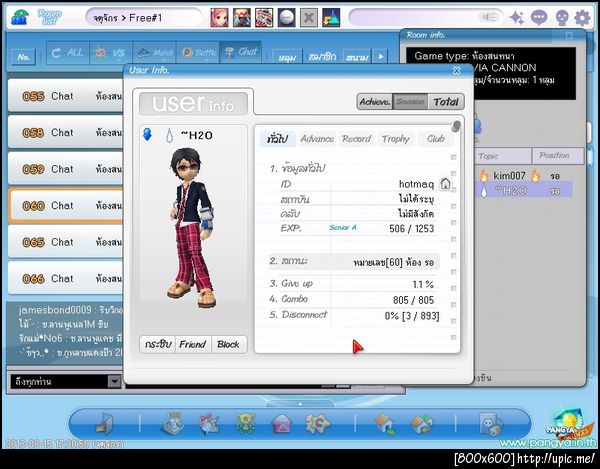The image size is (600, 469).
Task: Click the golf ball item icon
Action: pyautogui.click(x=286, y=18)
